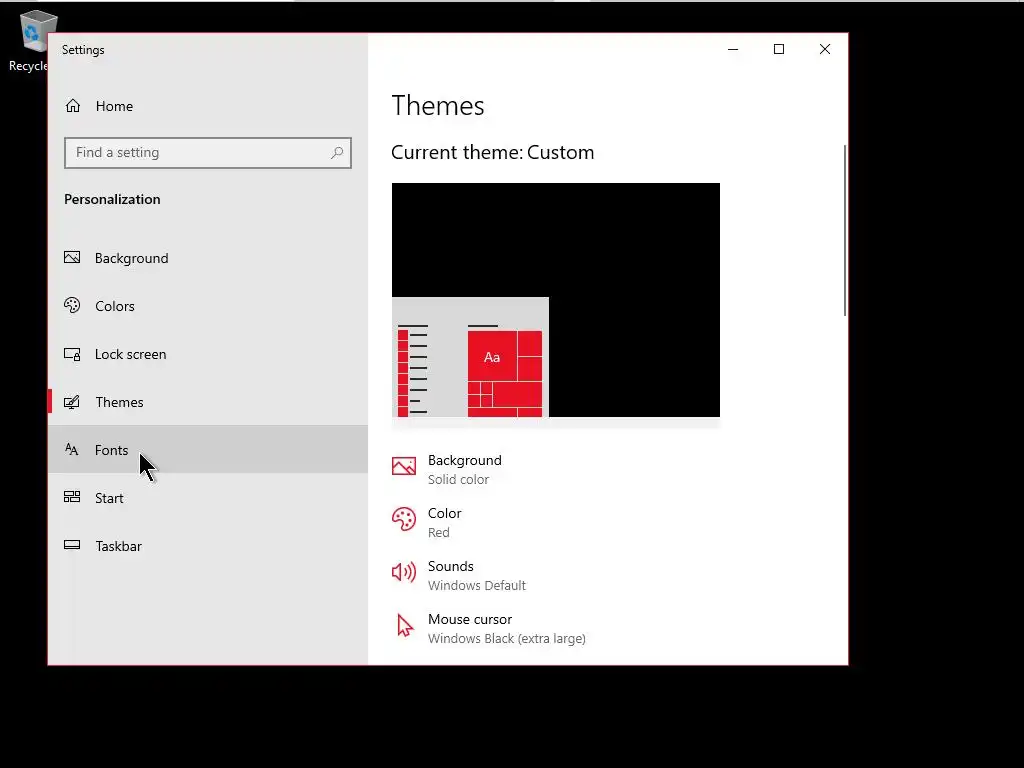Select Taskbar in the sidebar
This screenshot has height=768, width=1024.
[x=208, y=545]
